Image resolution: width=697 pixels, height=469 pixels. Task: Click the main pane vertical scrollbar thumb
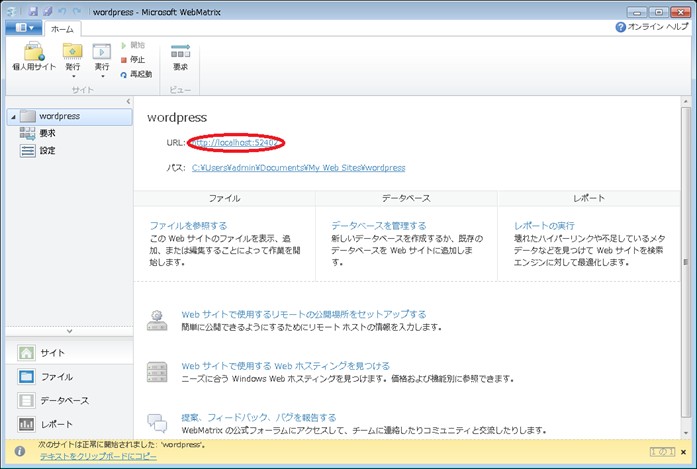(x=685, y=262)
